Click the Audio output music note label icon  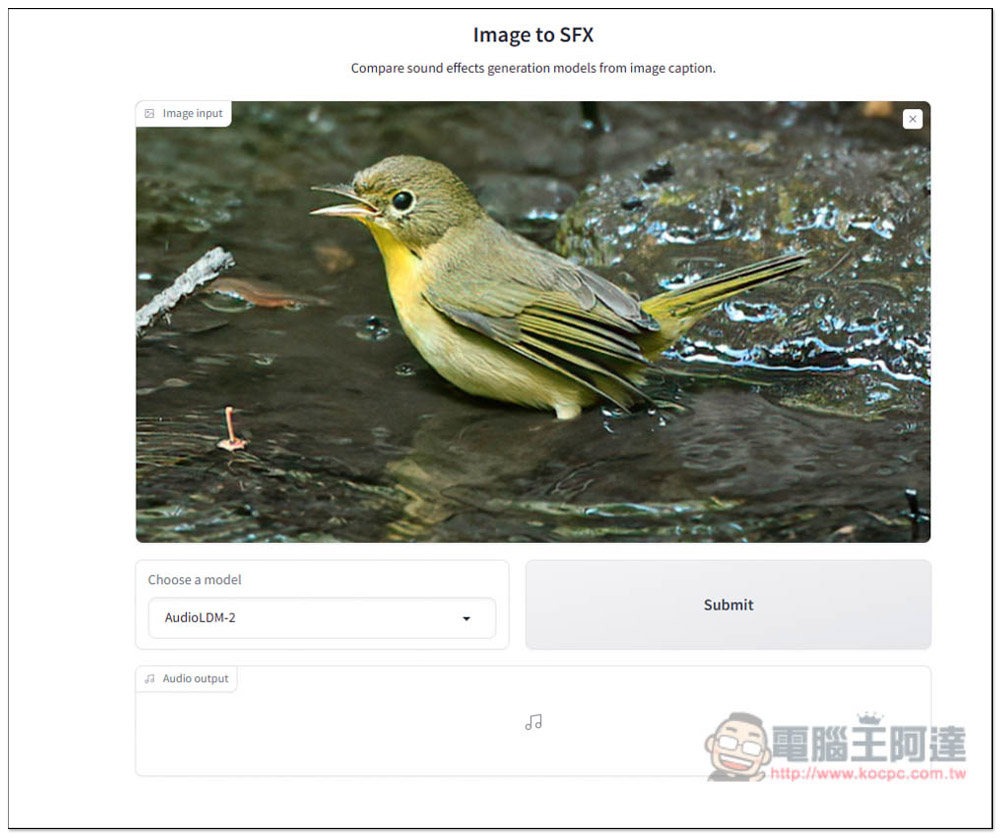click(x=149, y=679)
